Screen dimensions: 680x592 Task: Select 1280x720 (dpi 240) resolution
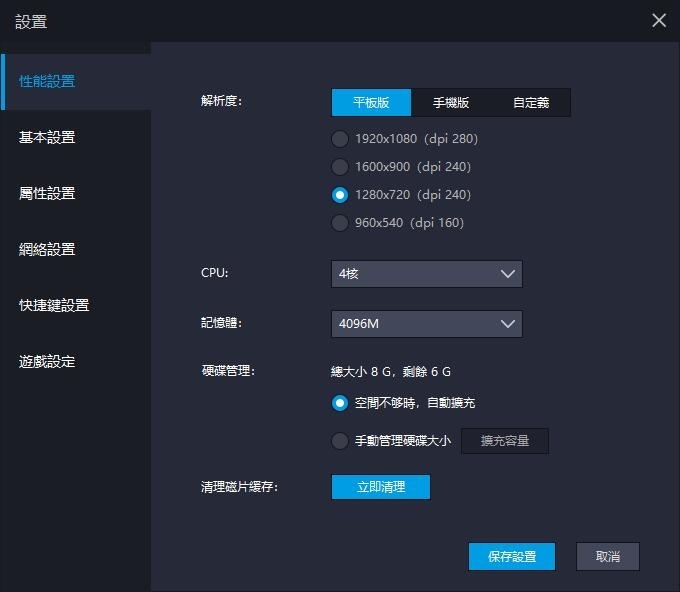pyautogui.click(x=401, y=195)
